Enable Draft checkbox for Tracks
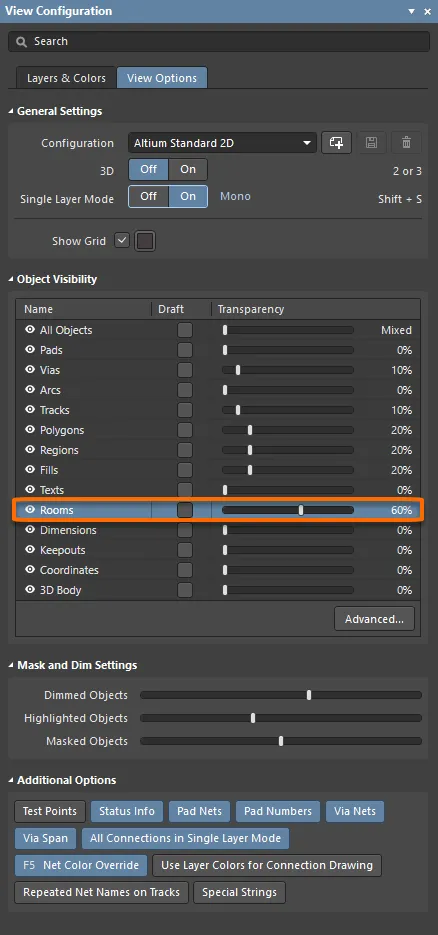 [x=185, y=410]
